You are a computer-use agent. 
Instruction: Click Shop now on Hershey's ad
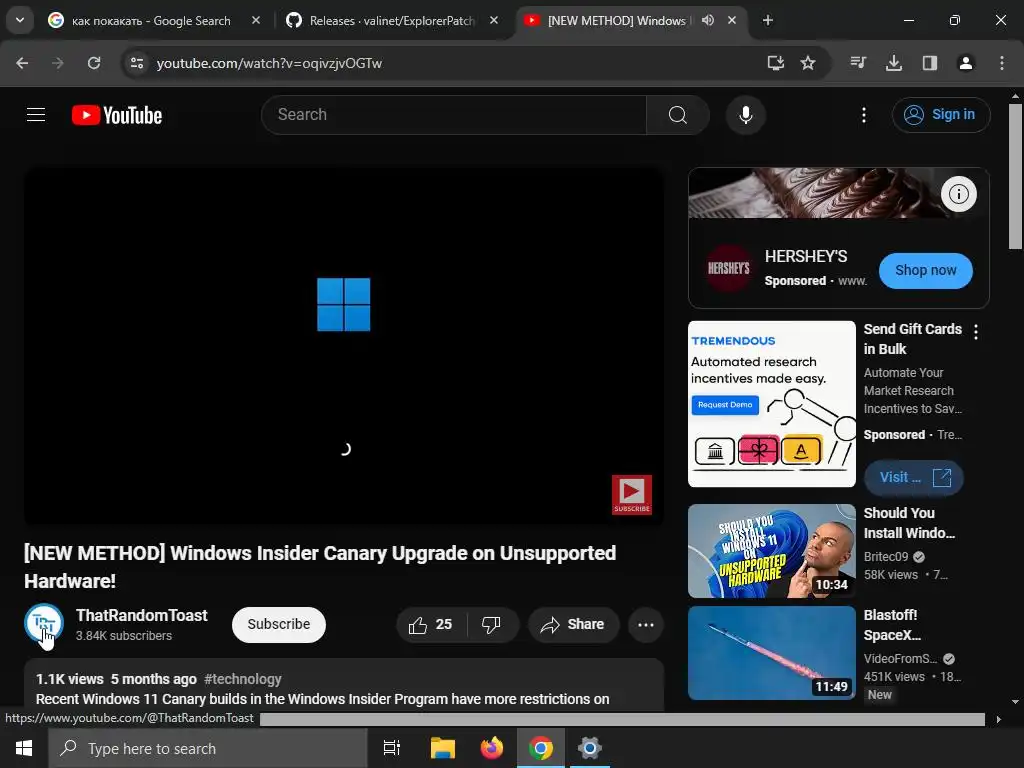click(925, 270)
